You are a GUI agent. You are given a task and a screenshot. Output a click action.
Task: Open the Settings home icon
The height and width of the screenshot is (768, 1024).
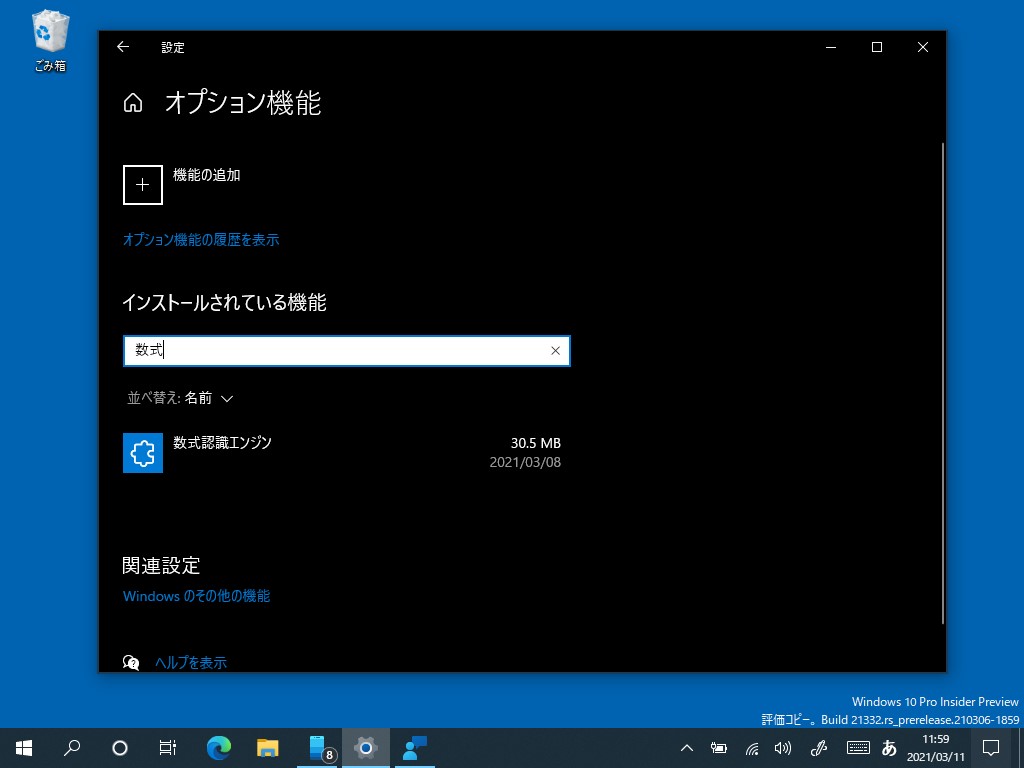133,103
